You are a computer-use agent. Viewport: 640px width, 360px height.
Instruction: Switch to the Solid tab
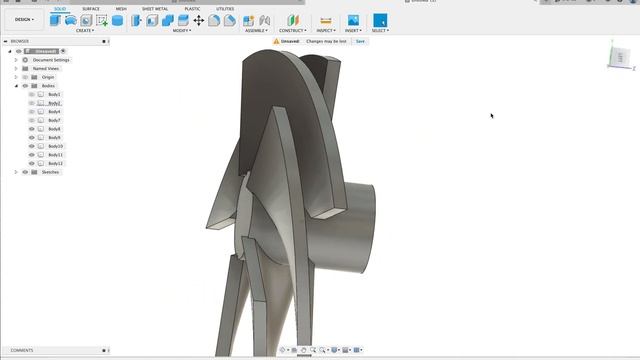[x=60, y=9]
